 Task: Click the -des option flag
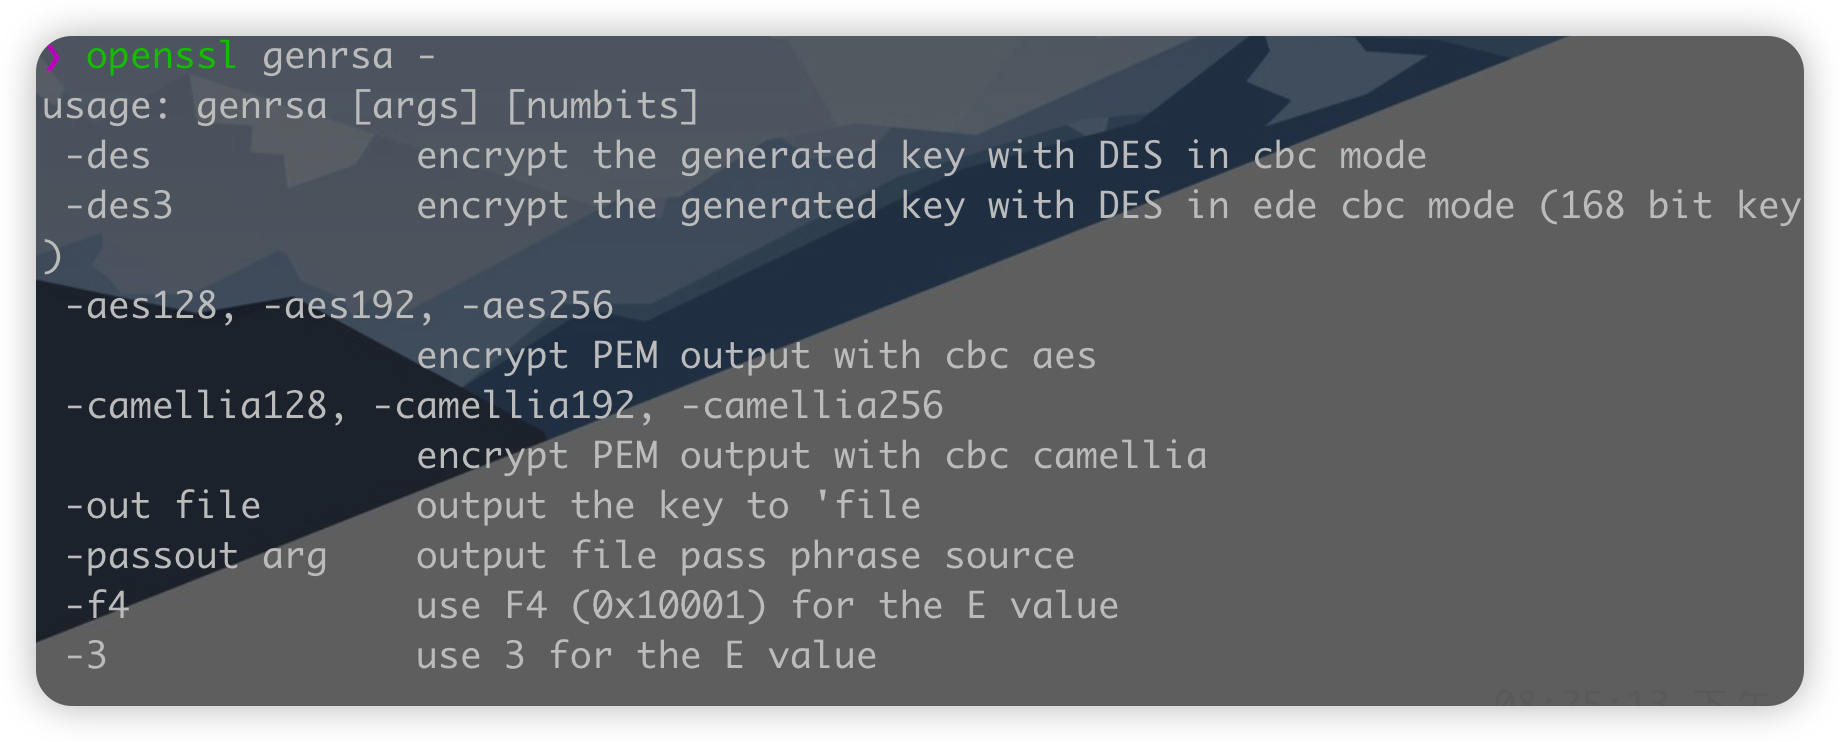coord(108,156)
